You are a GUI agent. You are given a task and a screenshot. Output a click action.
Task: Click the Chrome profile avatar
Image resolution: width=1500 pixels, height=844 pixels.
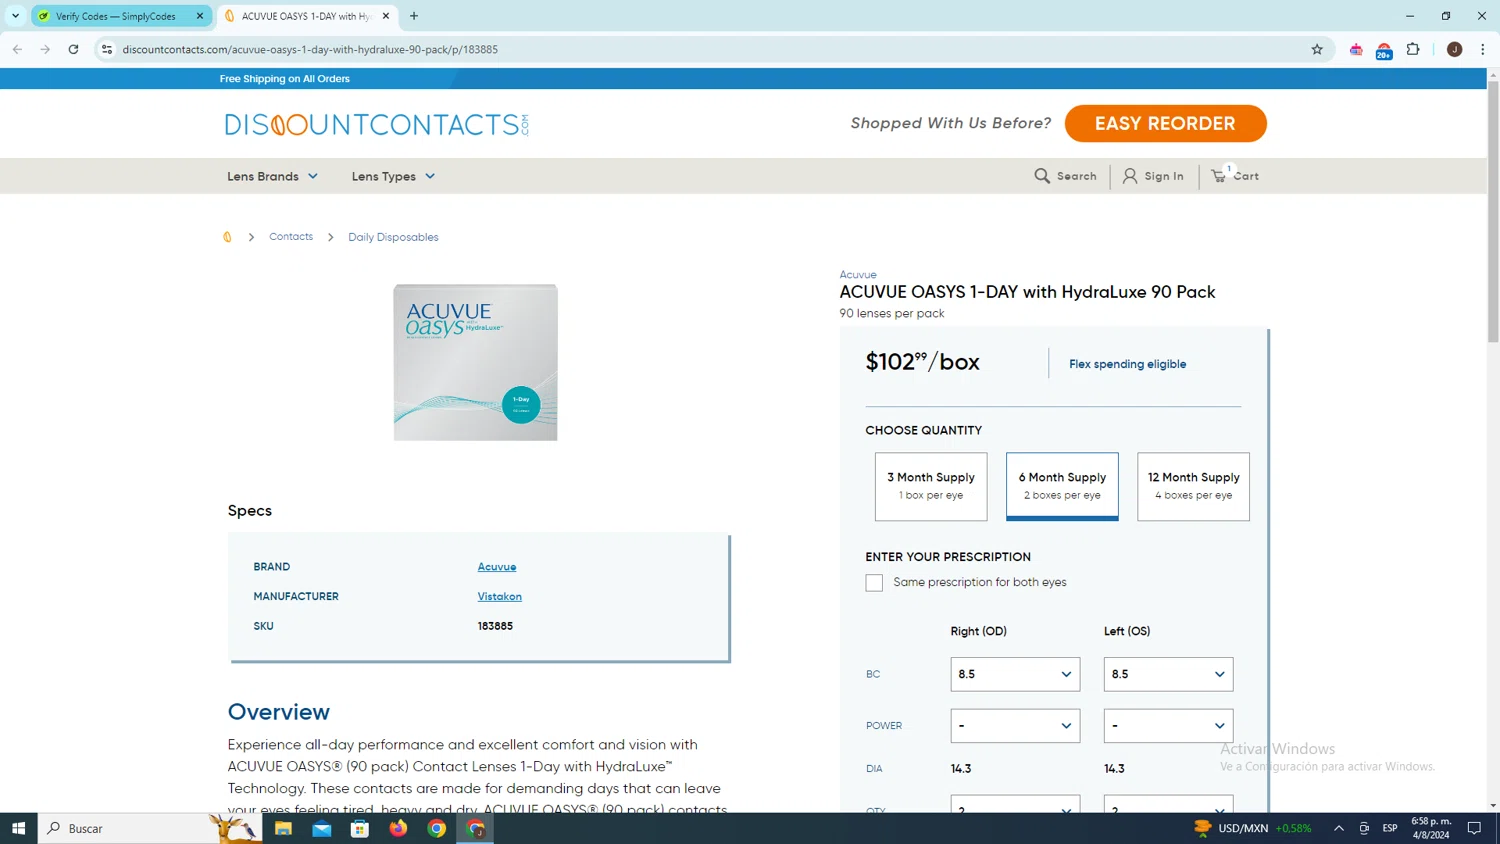1454,49
